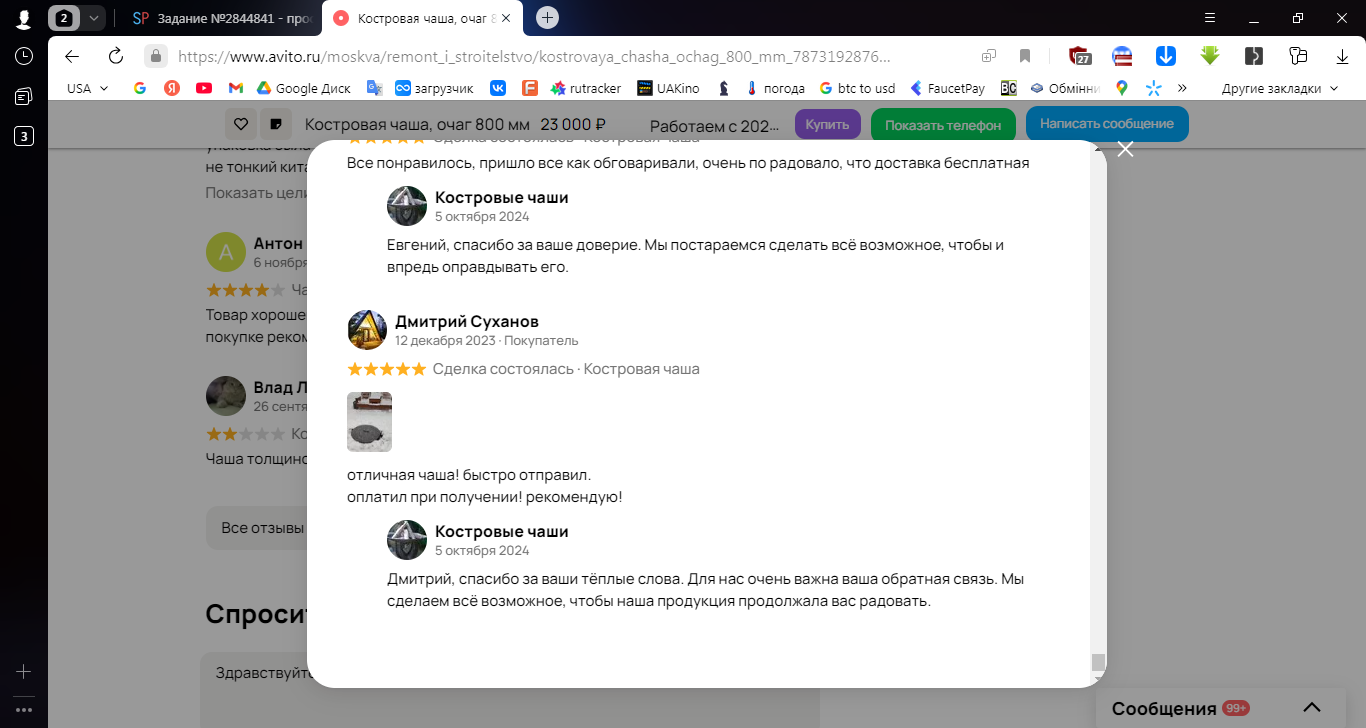Open the collections icon in left sidebar
1366x728 pixels.
(x=24, y=96)
